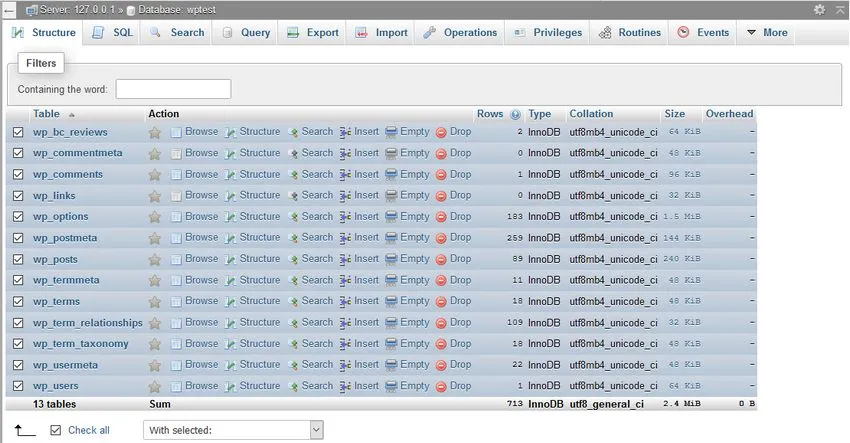Switch to the SQL tab
This screenshot has width=850, height=443.
tap(112, 33)
